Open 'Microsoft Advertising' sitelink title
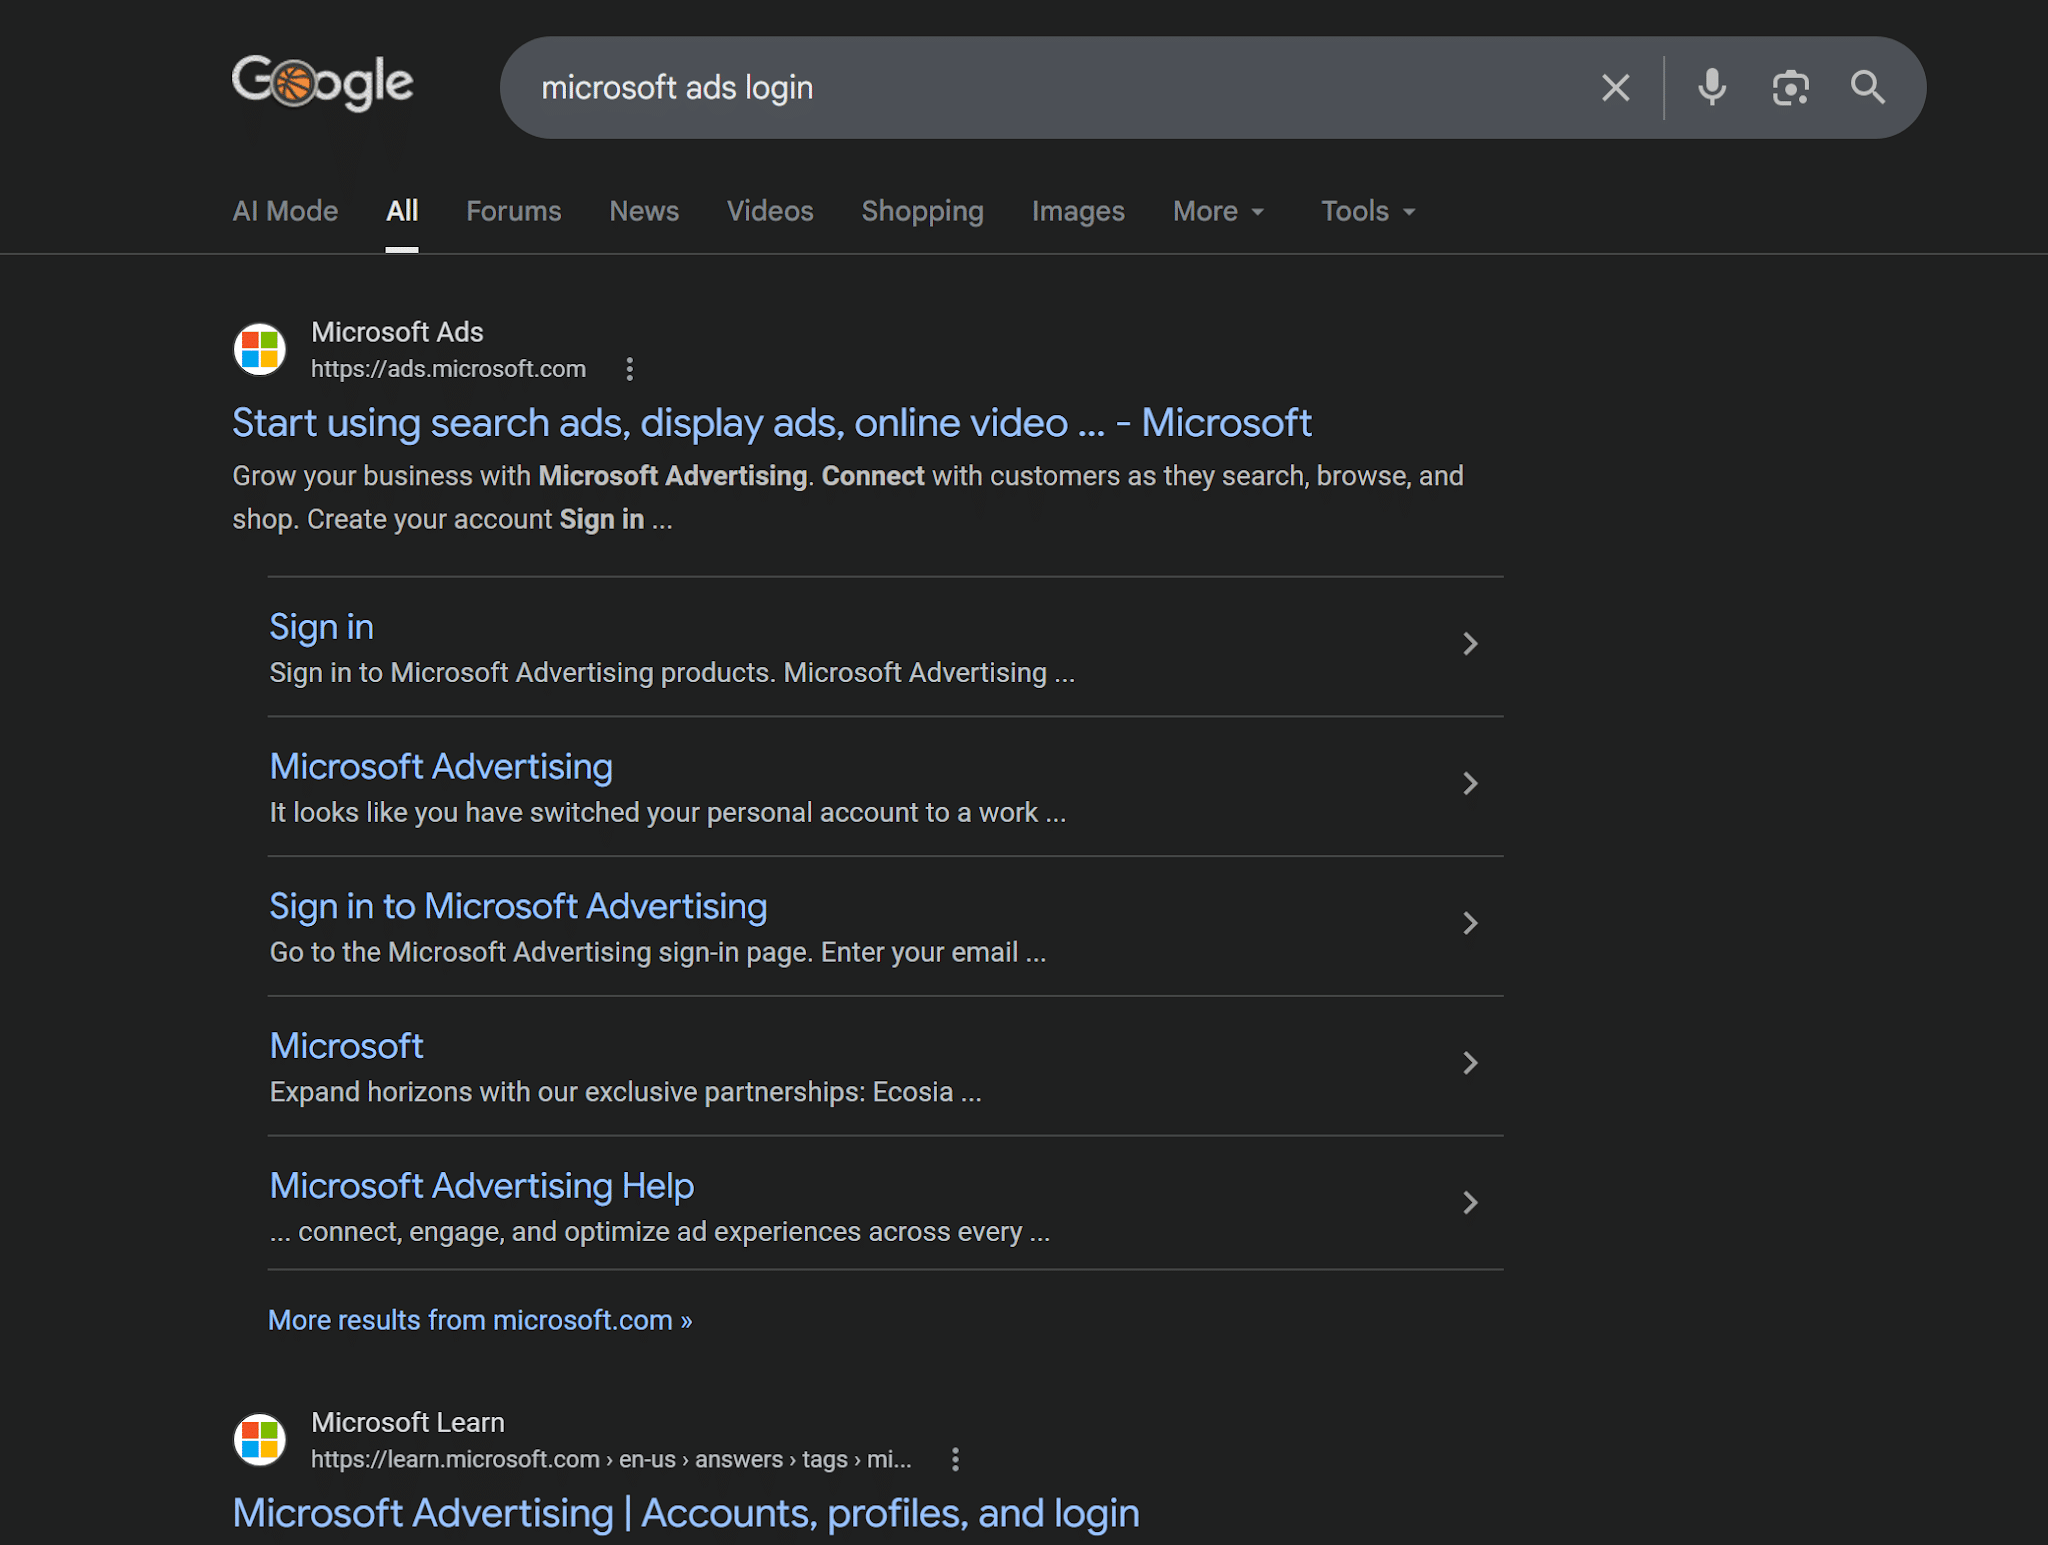This screenshot has height=1545, width=2048. 441,767
